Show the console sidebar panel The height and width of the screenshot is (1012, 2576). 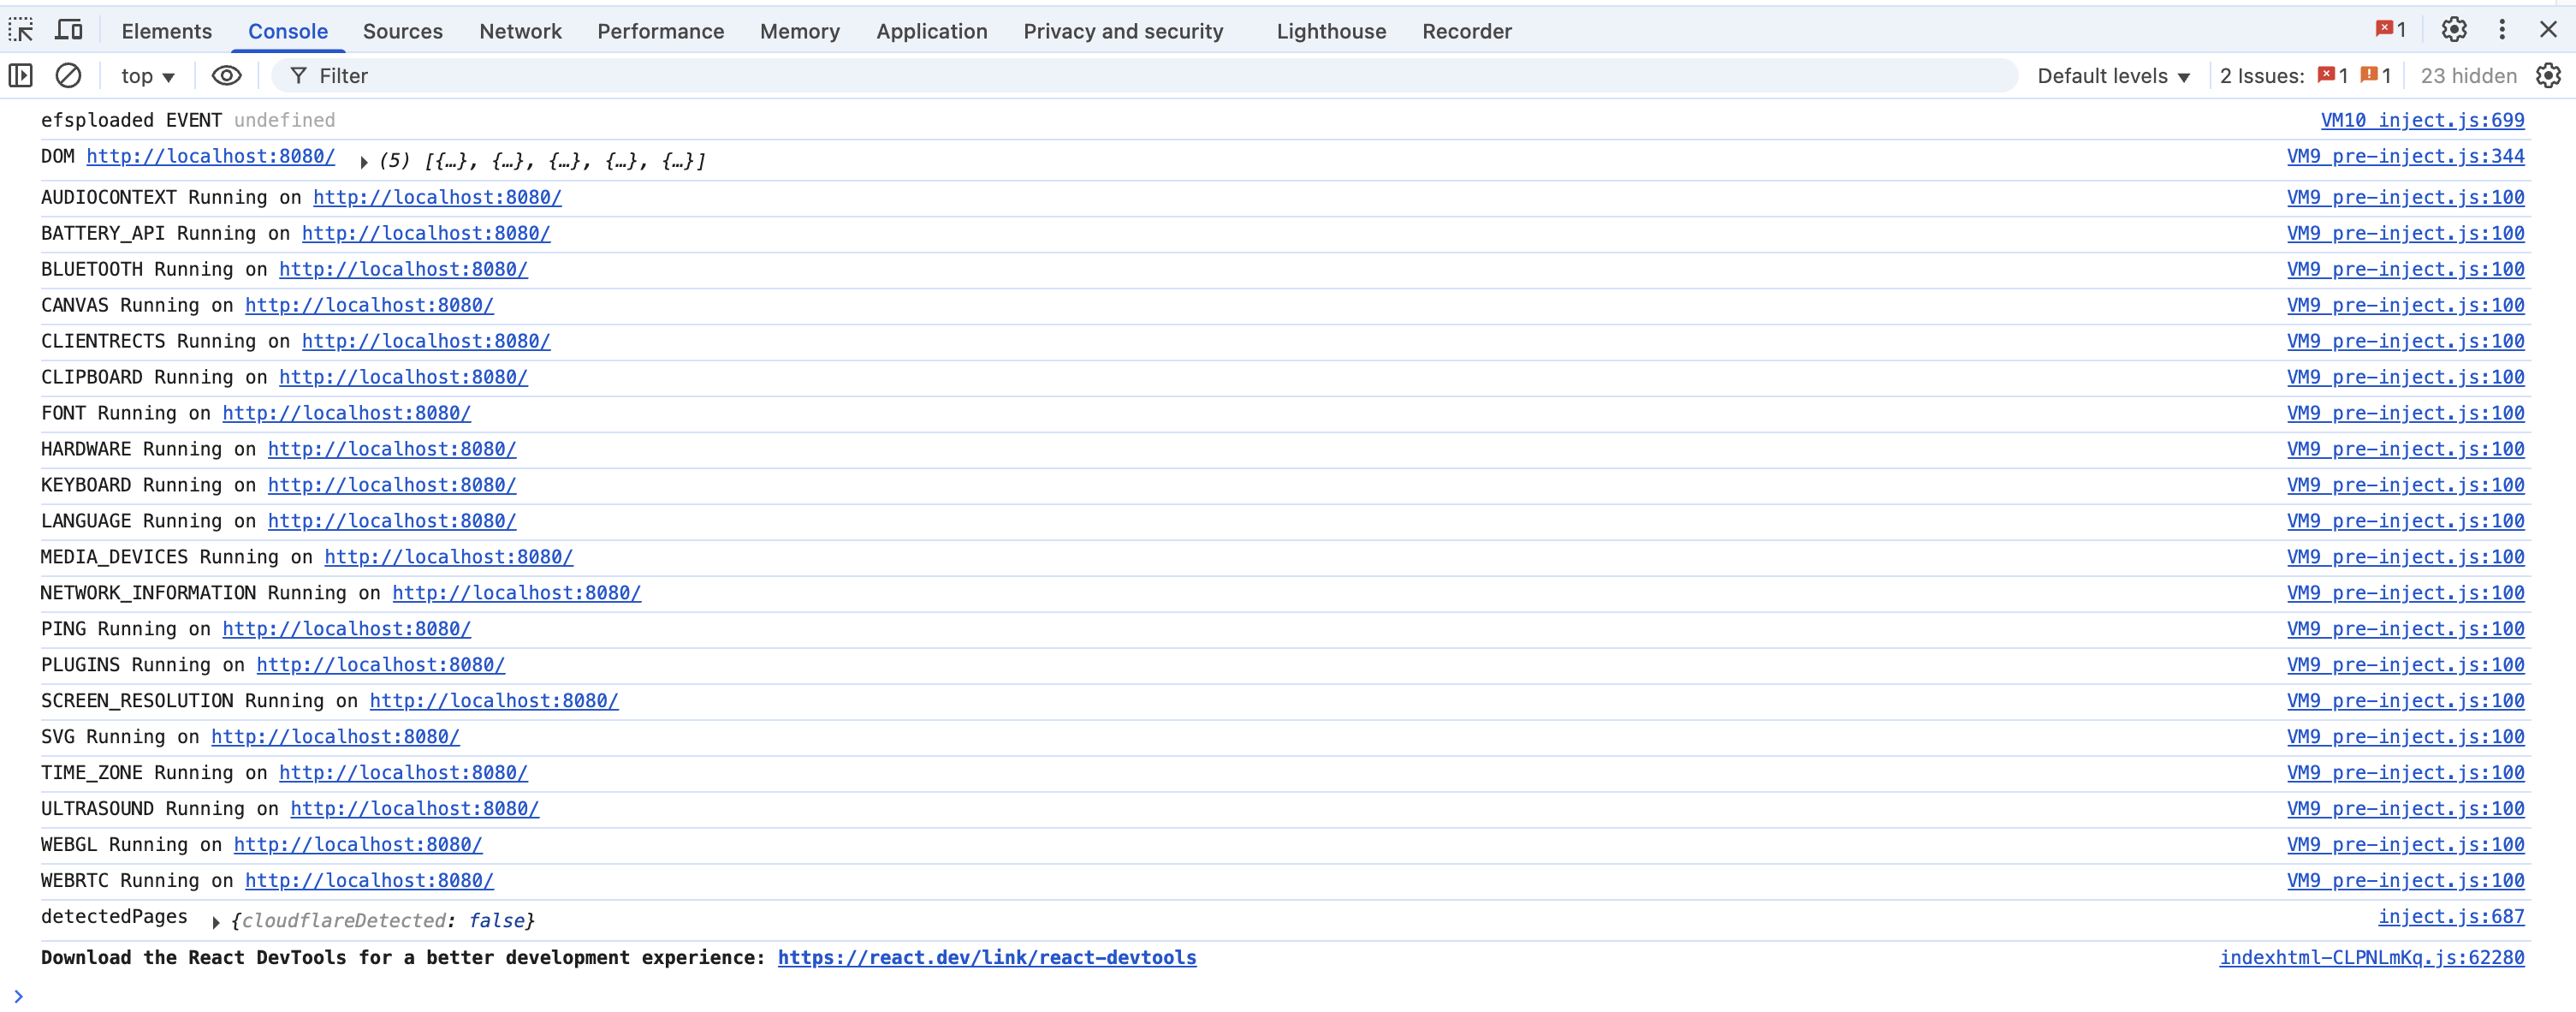point(21,76)
